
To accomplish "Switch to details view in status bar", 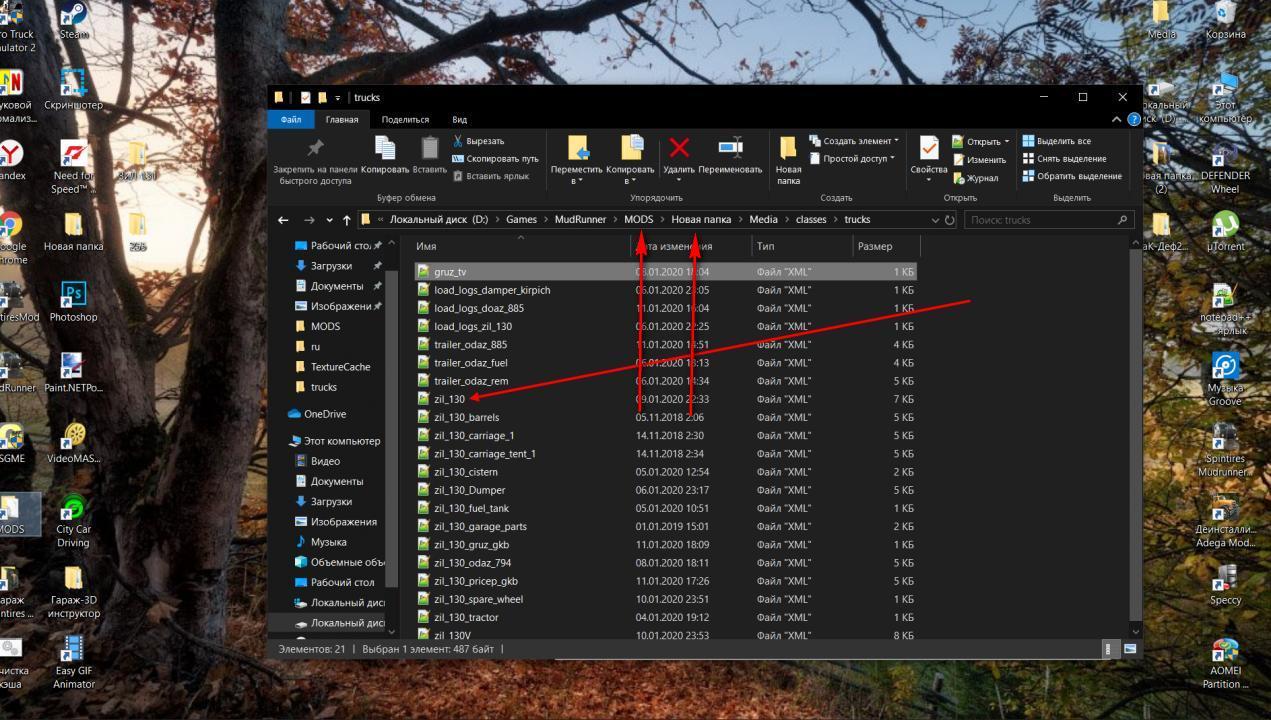I will click(x=1108, y=649).
